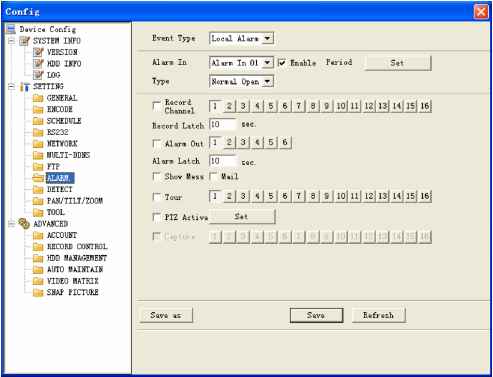Toggle Tour channel number 8
The height and width of the screenshot is (377, 493).
click(313, 196)
